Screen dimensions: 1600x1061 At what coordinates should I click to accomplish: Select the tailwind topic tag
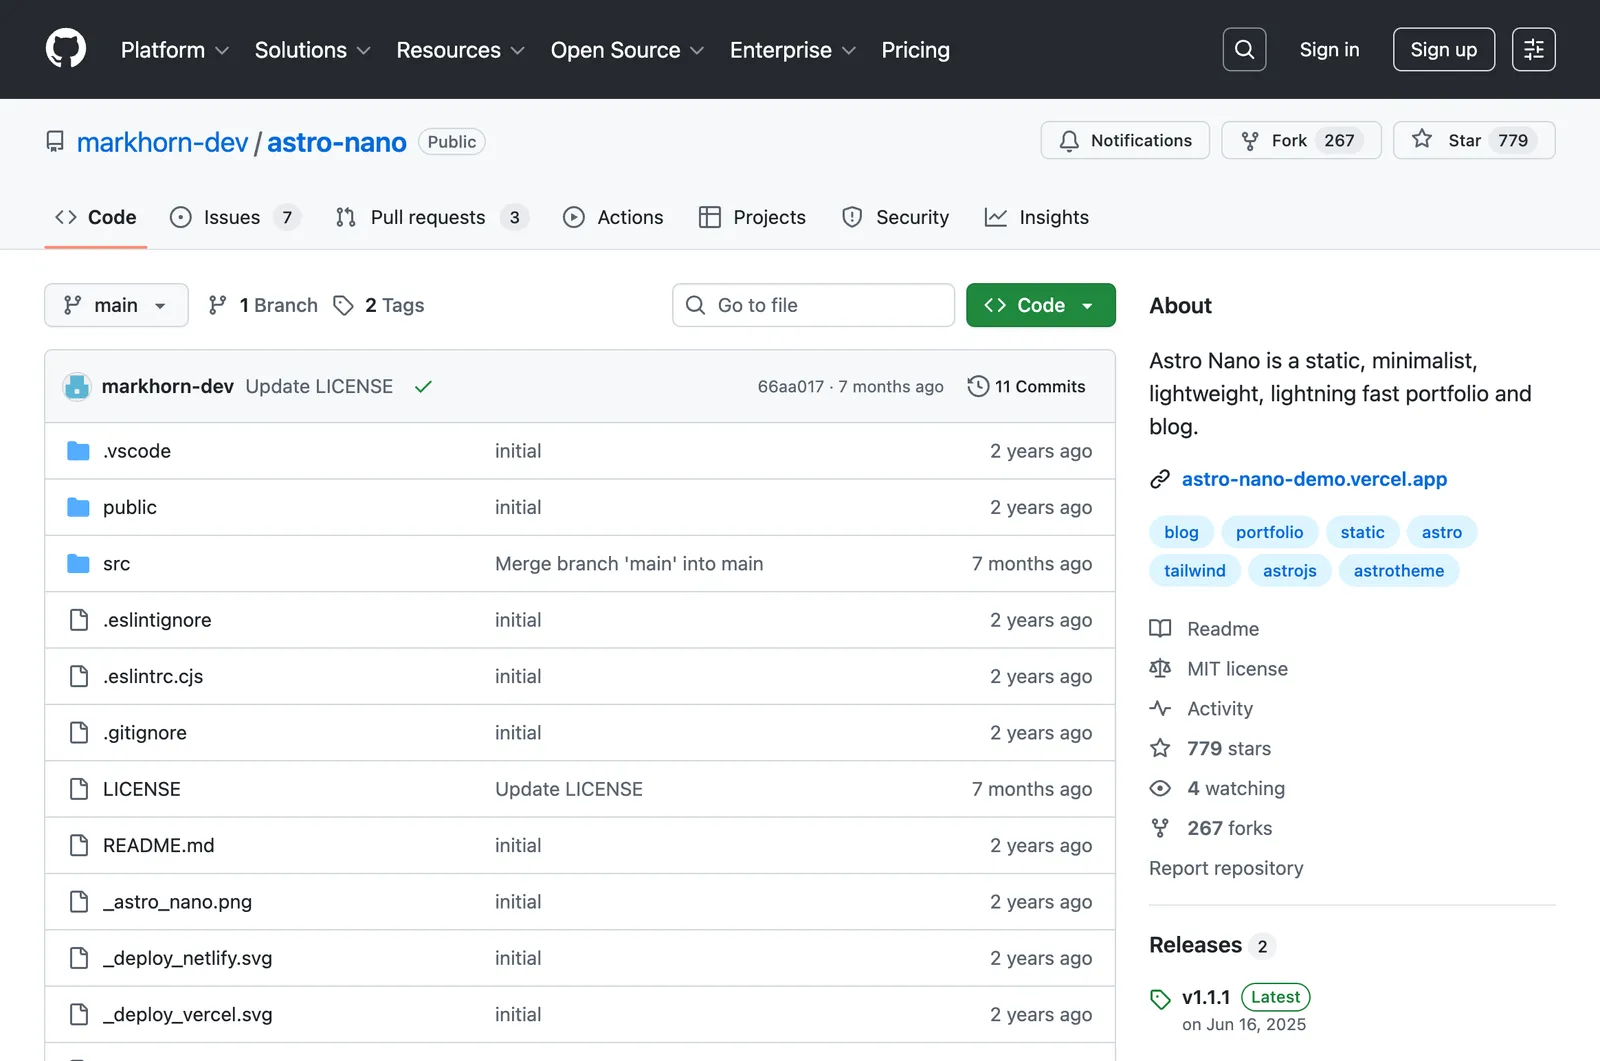(1194, 571)
